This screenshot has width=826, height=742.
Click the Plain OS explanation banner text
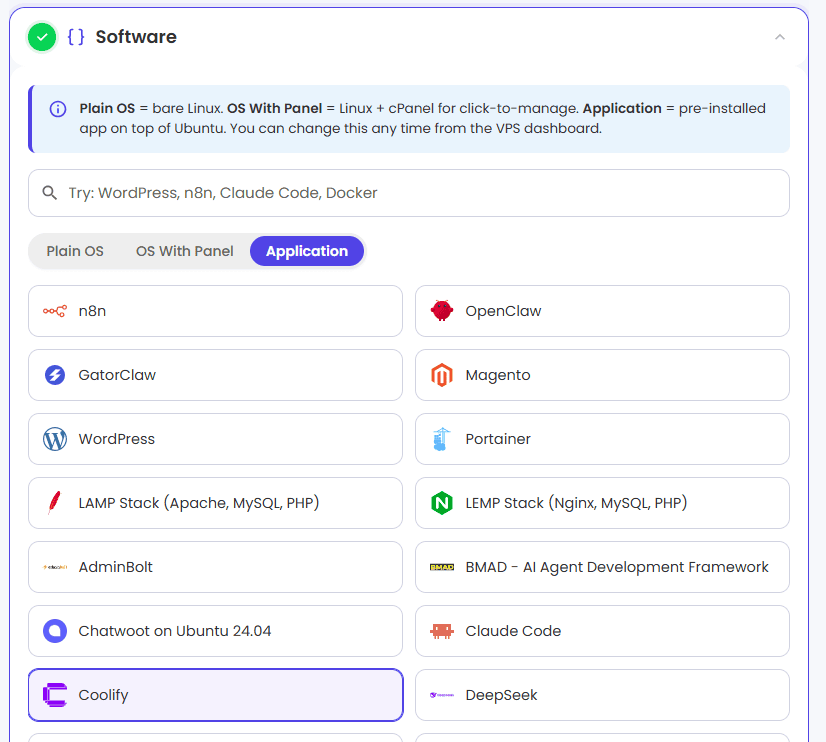tap(422, 118)
